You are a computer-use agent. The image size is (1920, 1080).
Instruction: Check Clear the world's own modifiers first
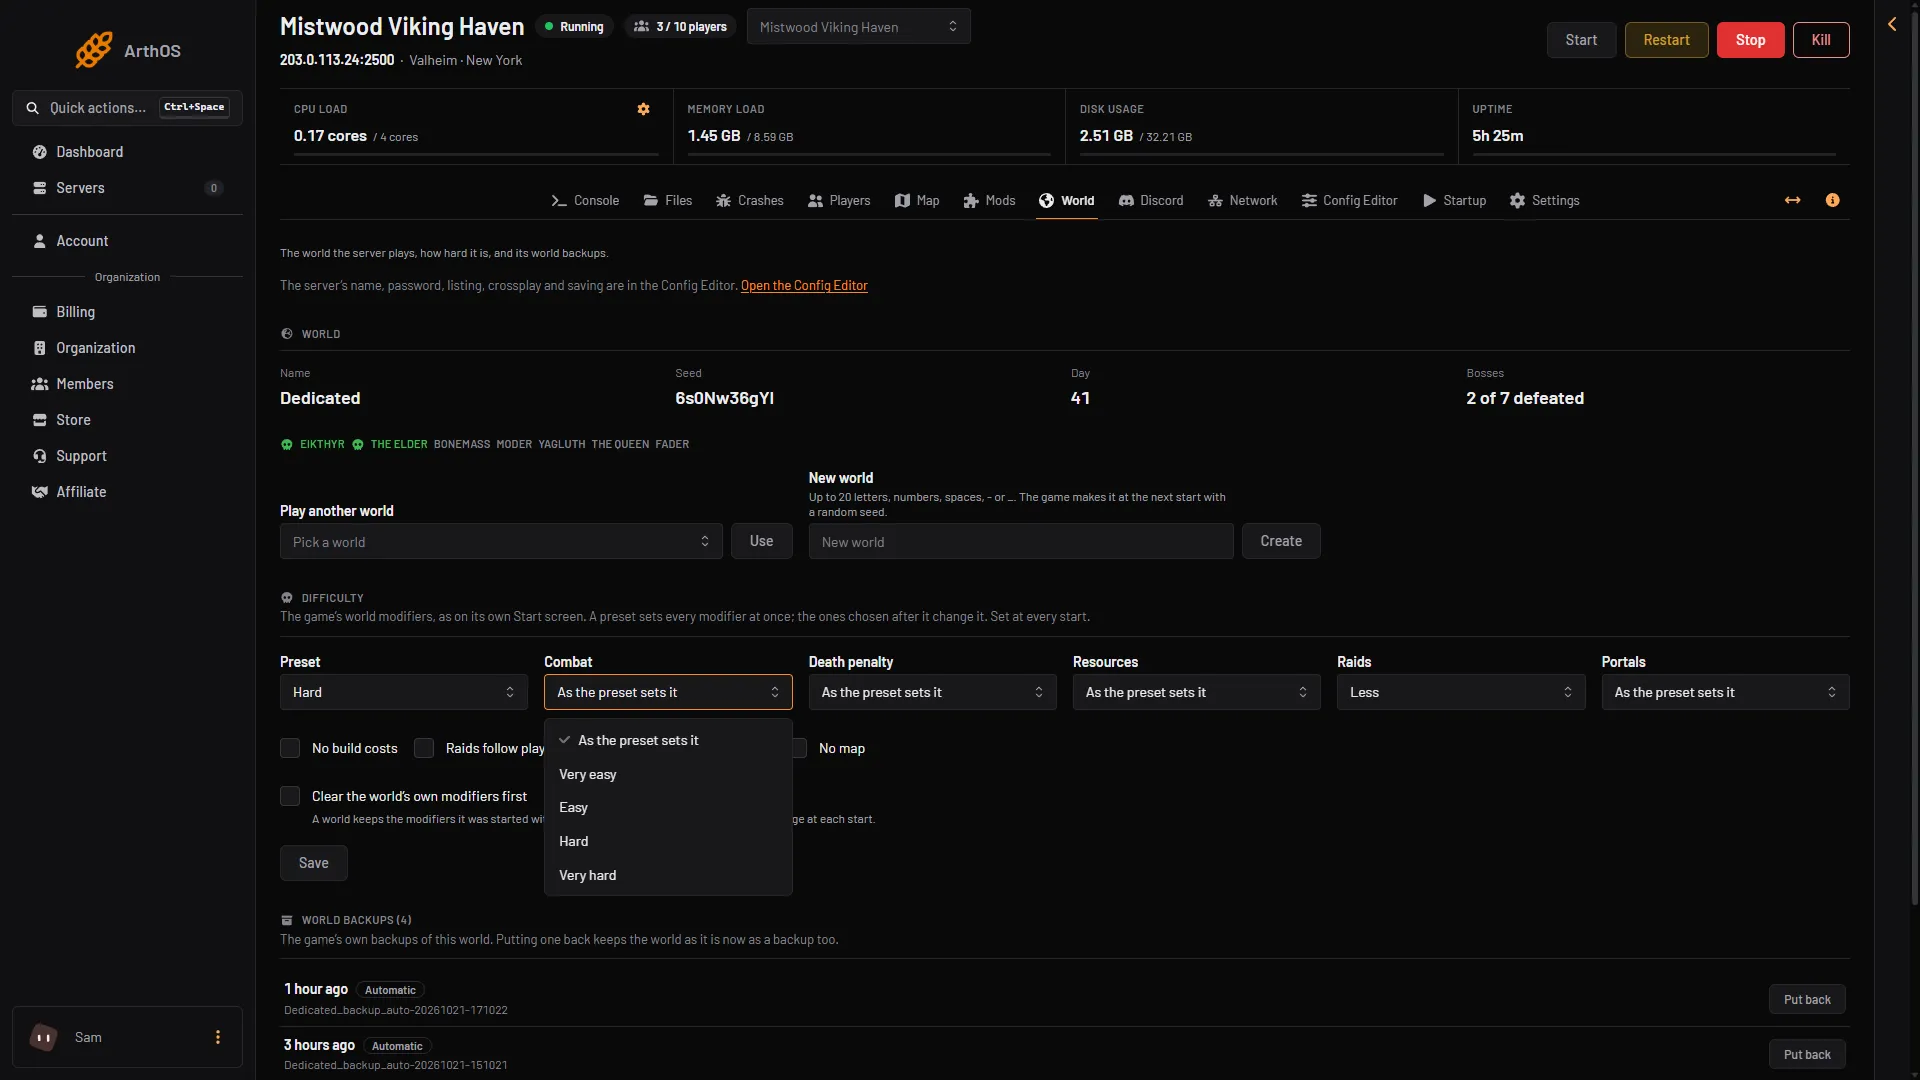pos(290,796)
